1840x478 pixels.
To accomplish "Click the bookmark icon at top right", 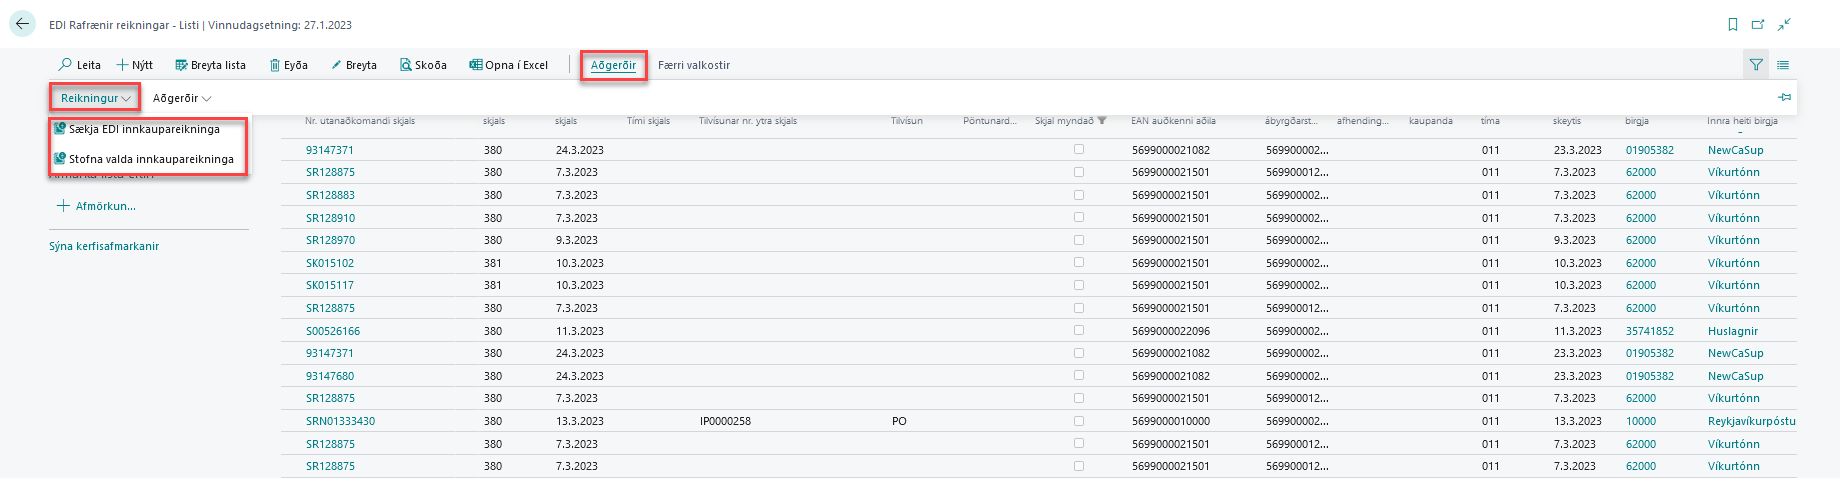I will point(1733,25).
